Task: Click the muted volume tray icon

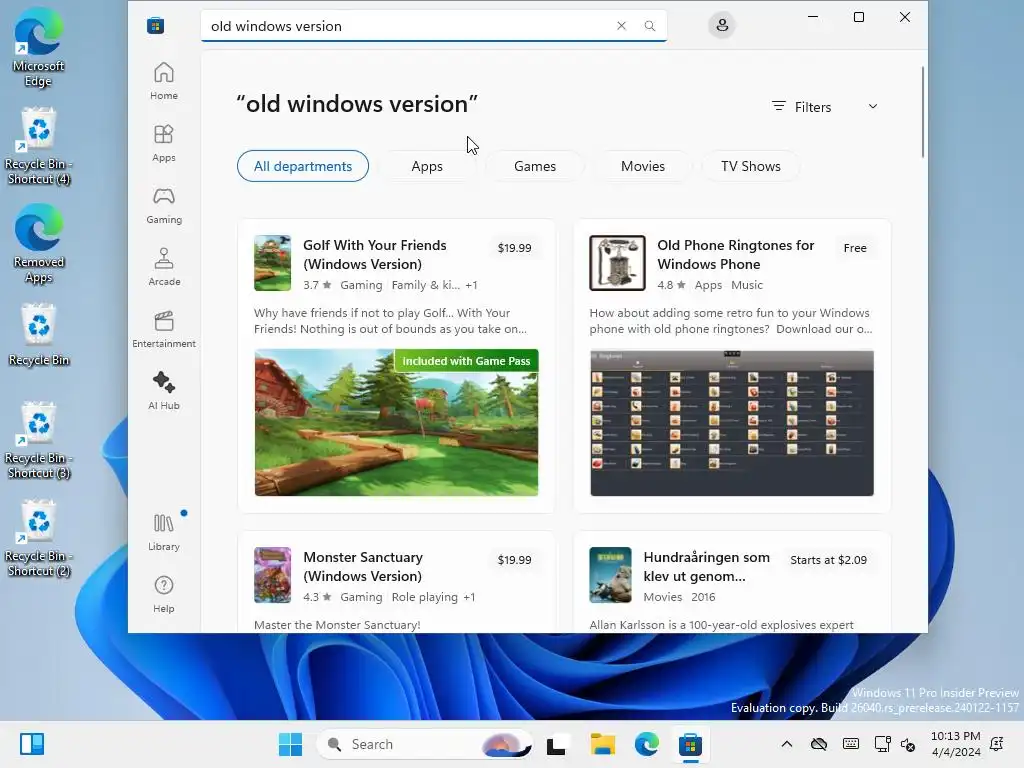Action: point(908,744)
